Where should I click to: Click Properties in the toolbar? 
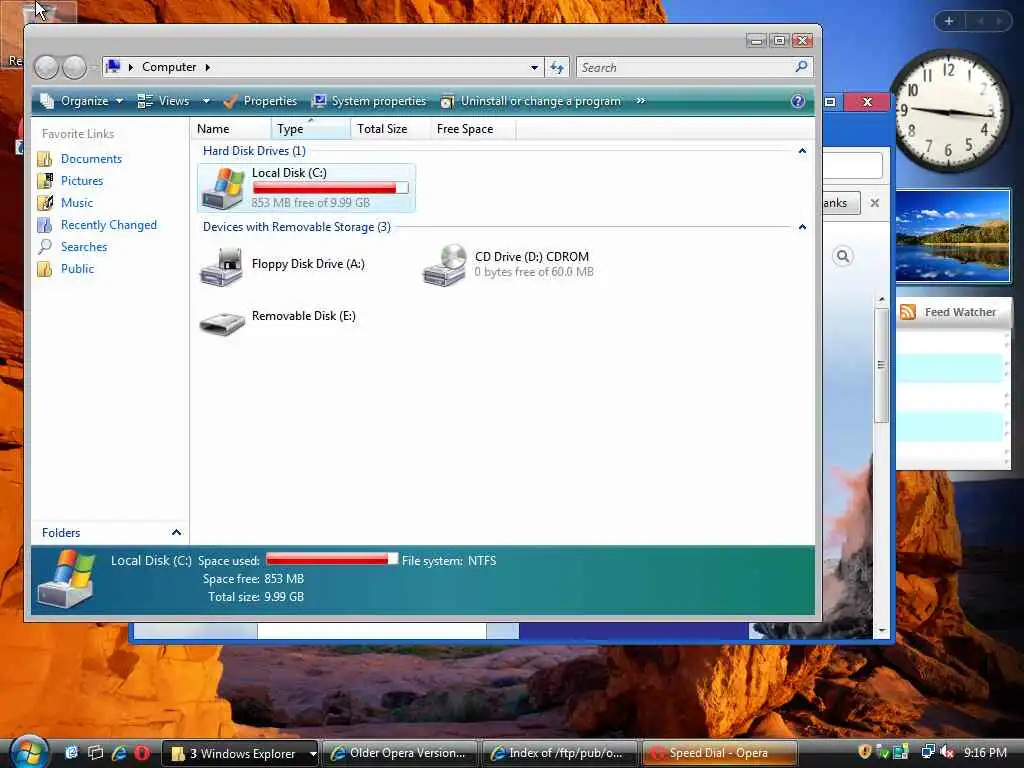[x=260, y=101]
